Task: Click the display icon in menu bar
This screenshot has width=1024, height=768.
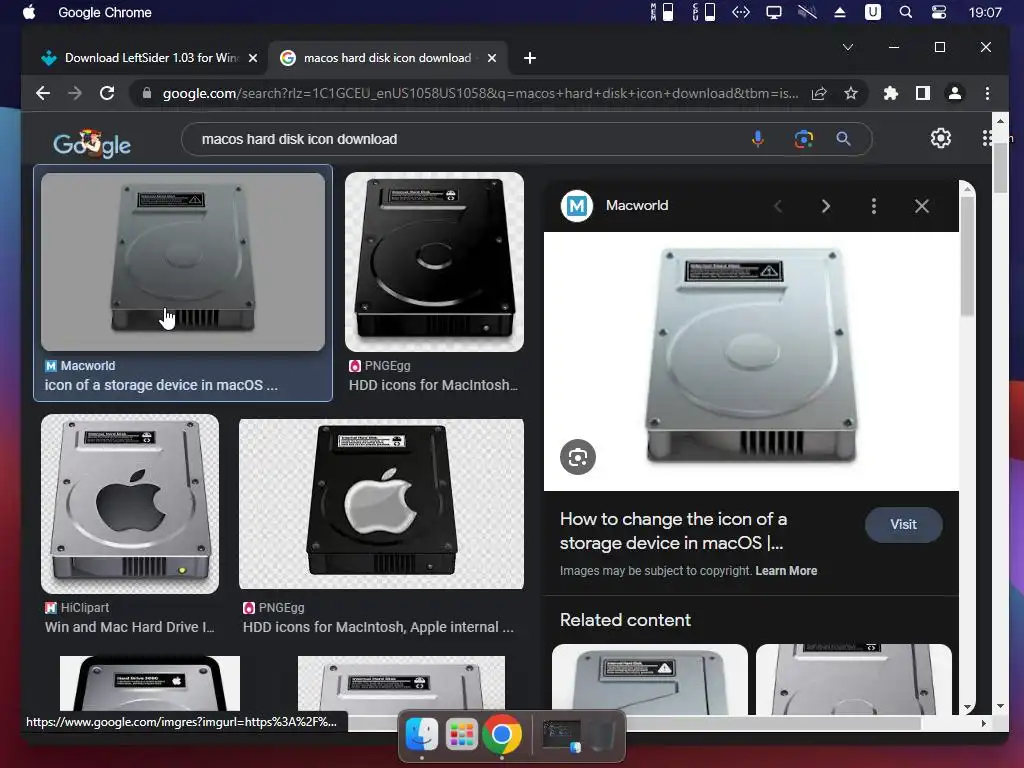Action: (x=774, y=12)
